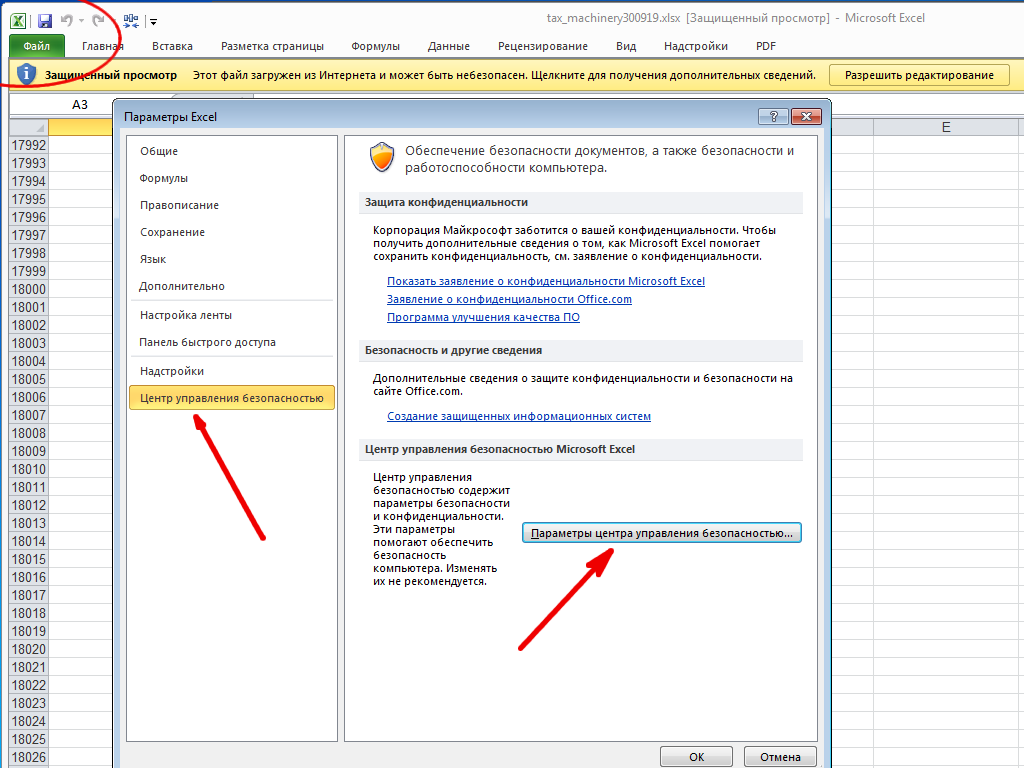Switch to the Формулы ribbon tab
Screen dimensions: 1024x768
(x=375, y=46)
